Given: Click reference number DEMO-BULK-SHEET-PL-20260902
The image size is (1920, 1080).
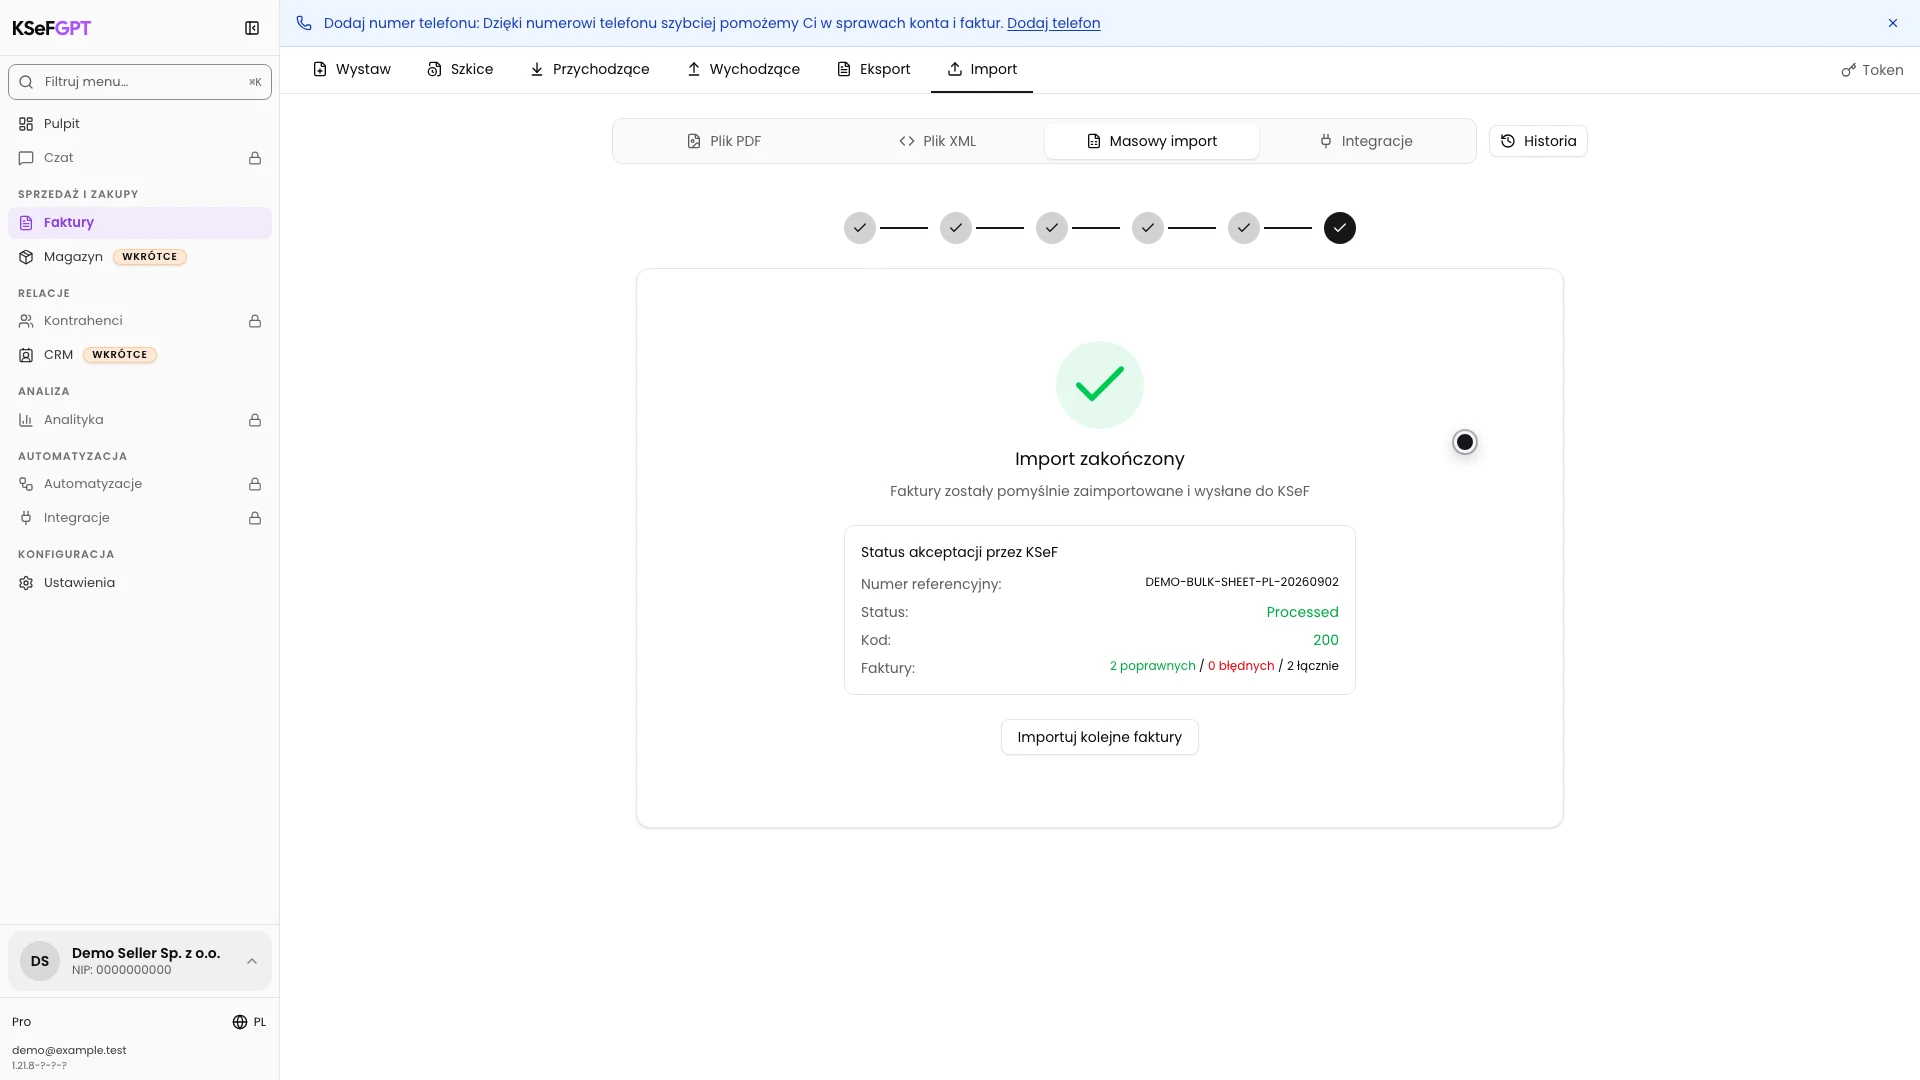Looking at the screenshot, I should [1242, 582].
